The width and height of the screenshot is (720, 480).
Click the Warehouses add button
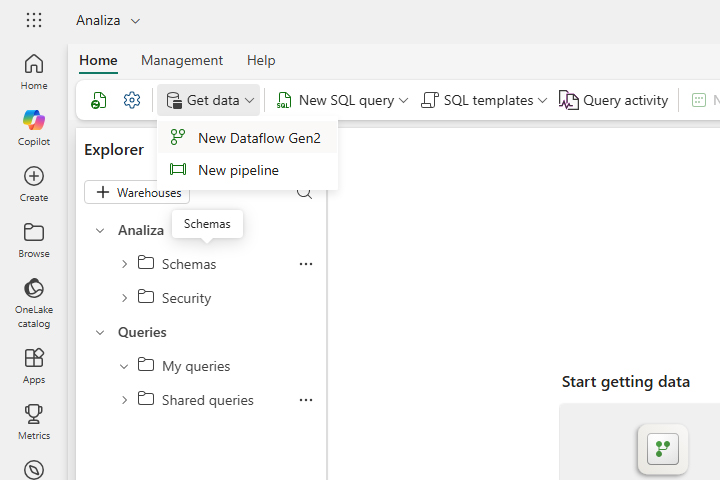click(137, 192)
